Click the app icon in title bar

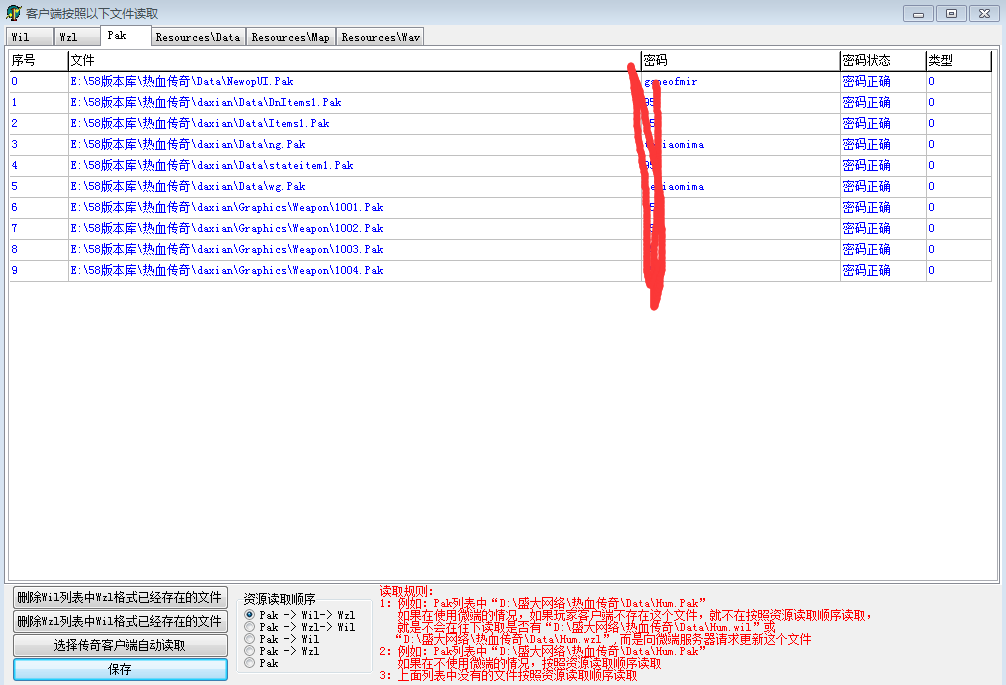(x=13, y=13)
